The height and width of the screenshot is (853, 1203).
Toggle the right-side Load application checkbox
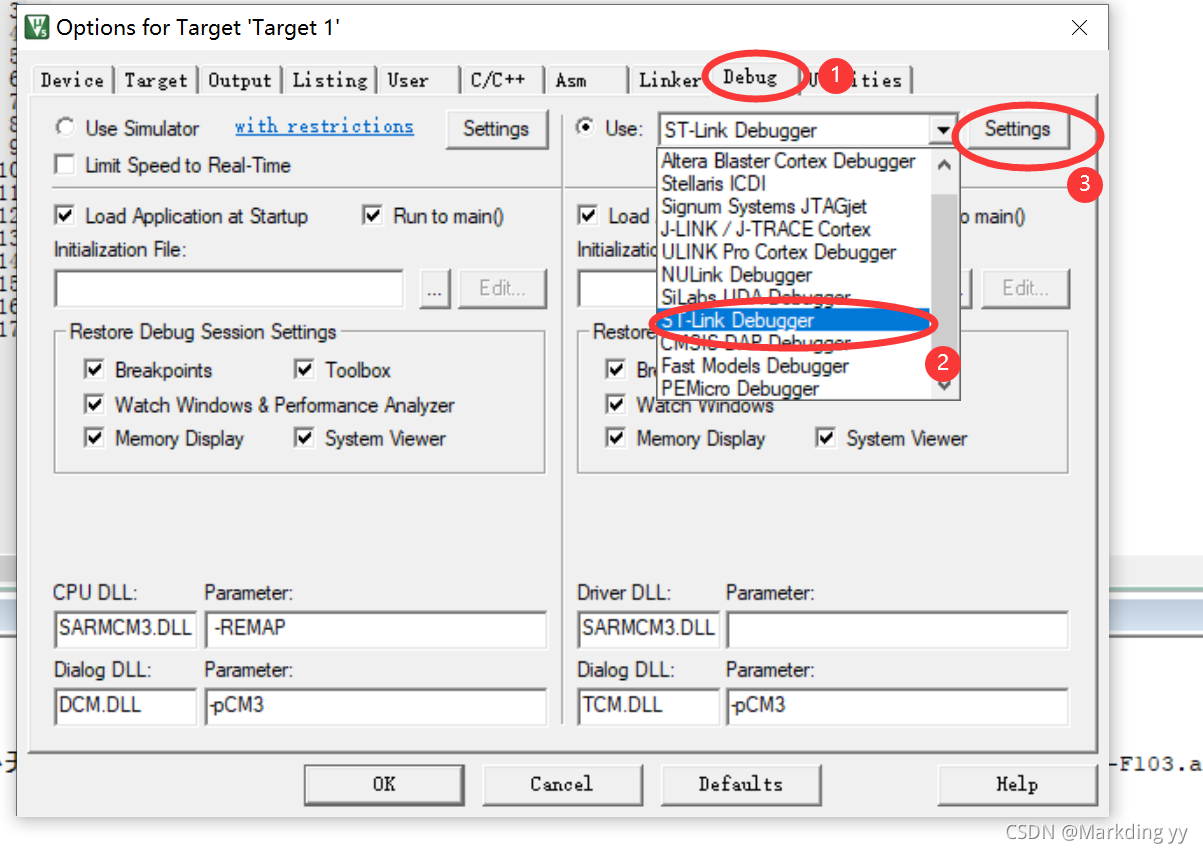(587, 216)
